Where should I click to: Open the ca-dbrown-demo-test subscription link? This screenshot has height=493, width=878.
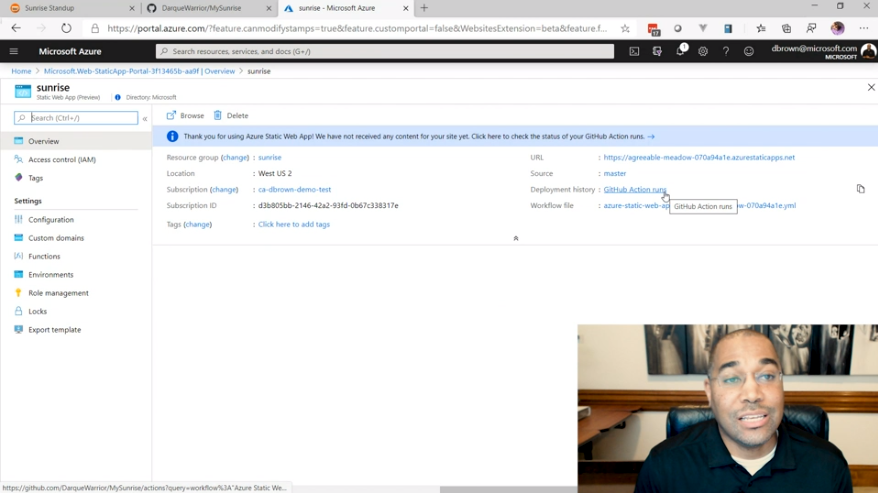point(295,189)
